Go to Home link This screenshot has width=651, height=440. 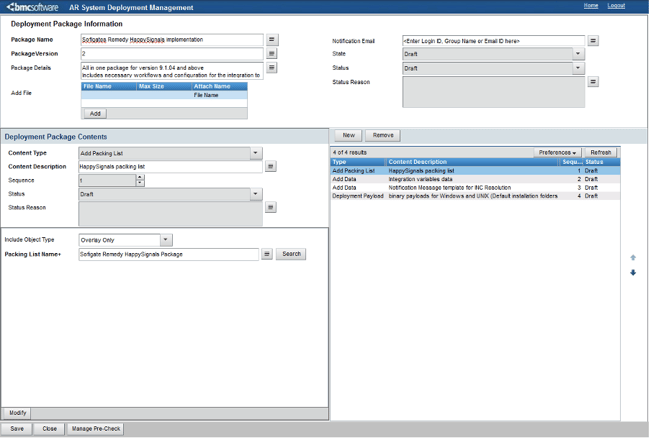pyautogui.click(x=591, y=6)
